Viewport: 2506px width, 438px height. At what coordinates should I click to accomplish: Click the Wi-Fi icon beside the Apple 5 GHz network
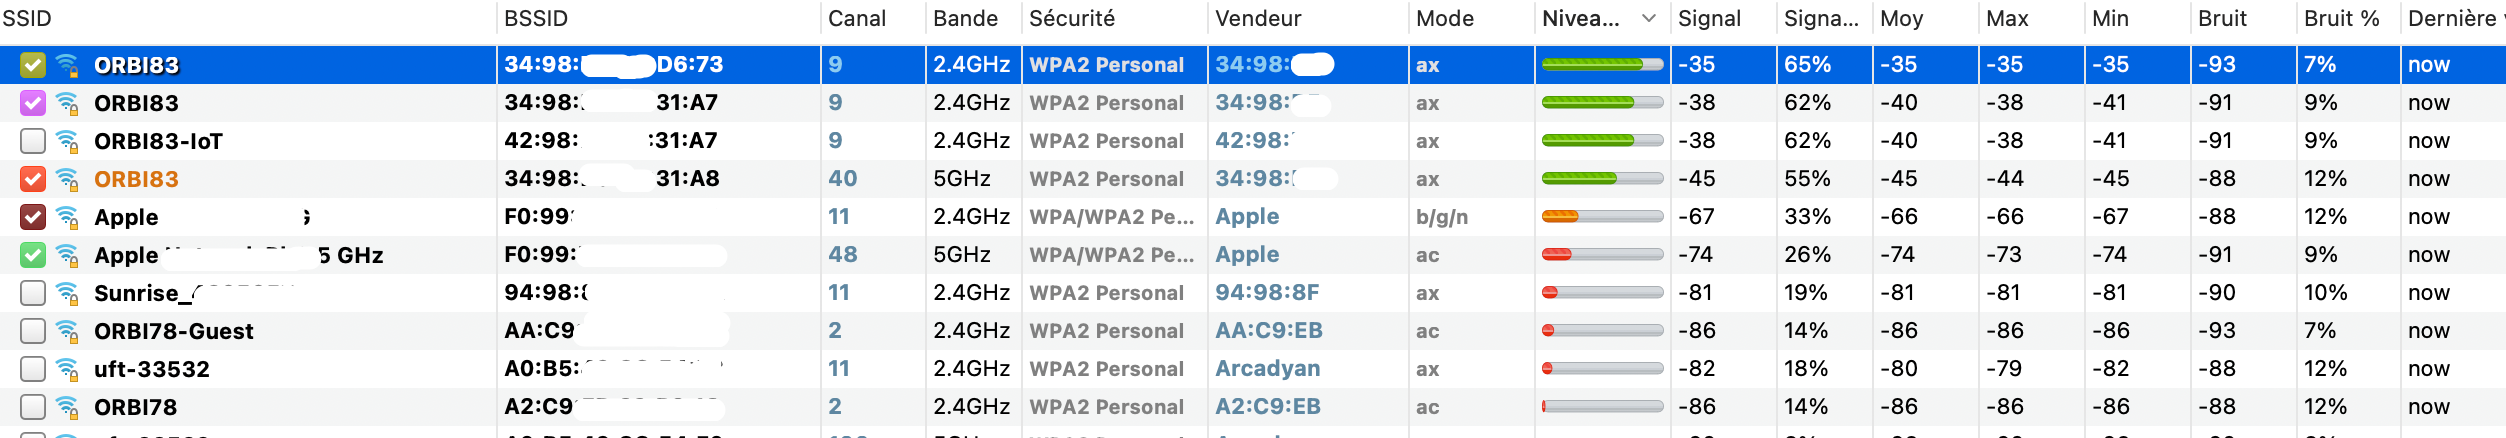click(67, 256)
